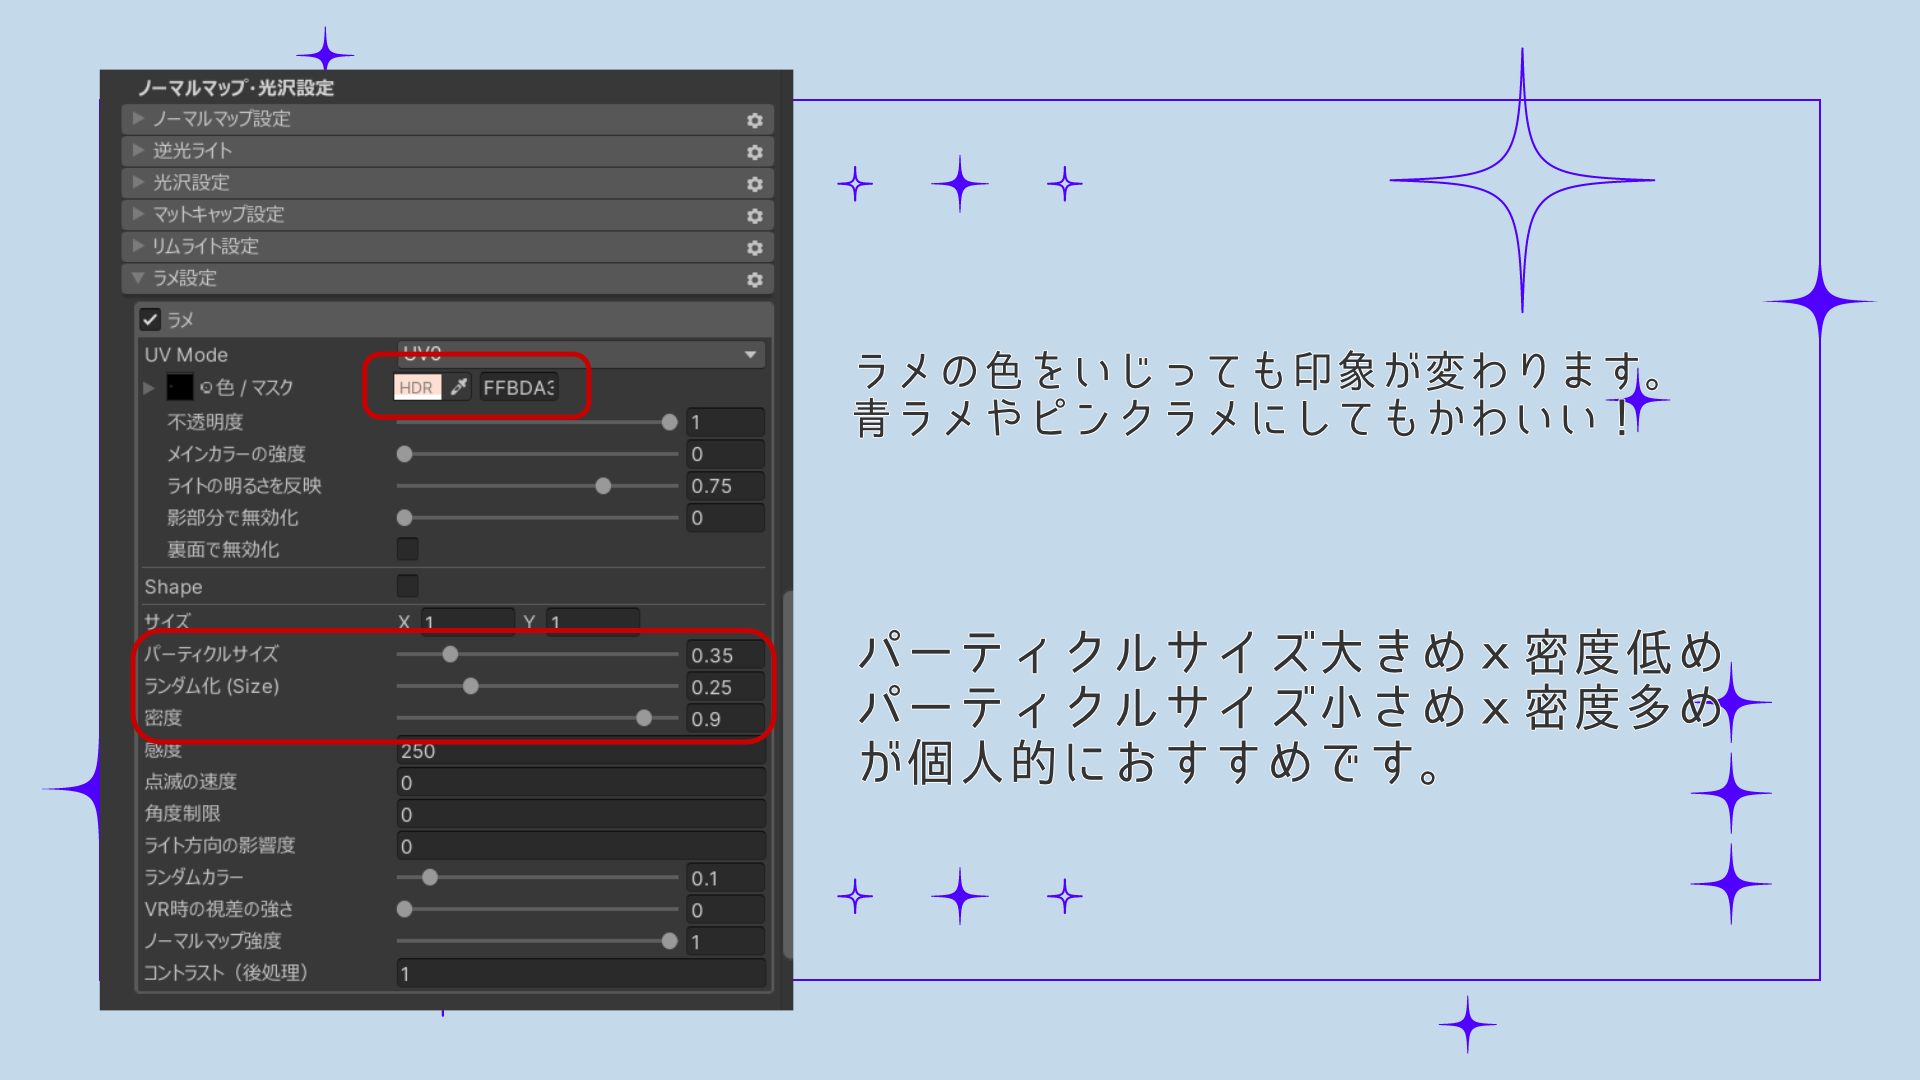
Task: Click the ランダムカラー slider handle
Action: pos(430,877)
